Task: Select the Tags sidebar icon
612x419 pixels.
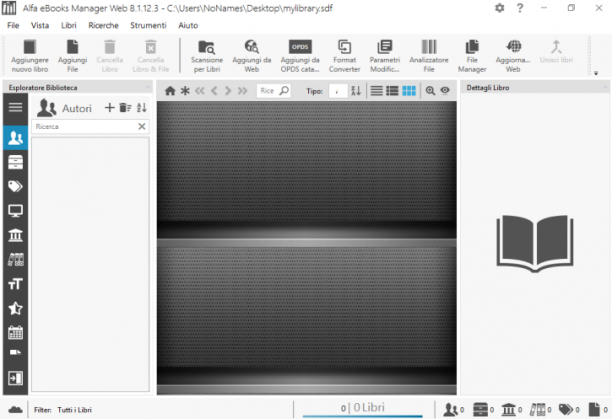Action: 15,186
